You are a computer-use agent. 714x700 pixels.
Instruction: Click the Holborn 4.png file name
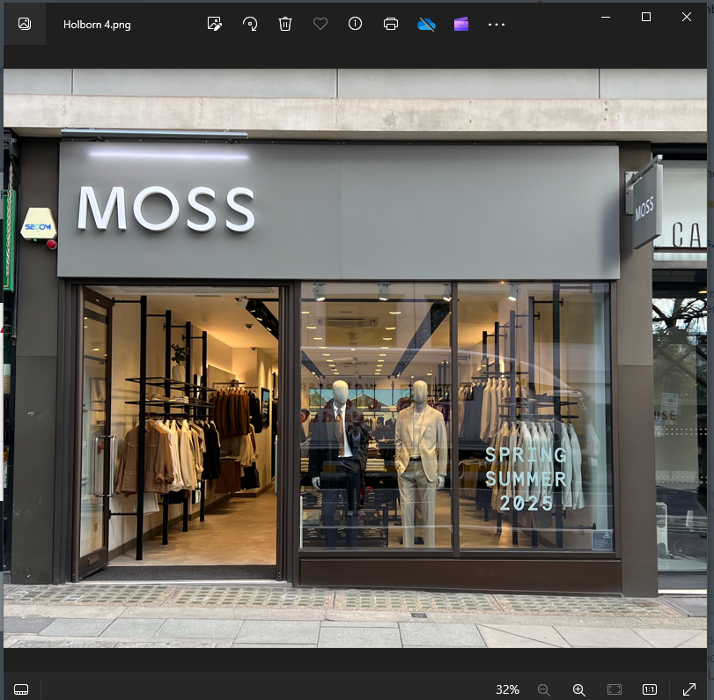pyautogui.click(x=97, y=24)
